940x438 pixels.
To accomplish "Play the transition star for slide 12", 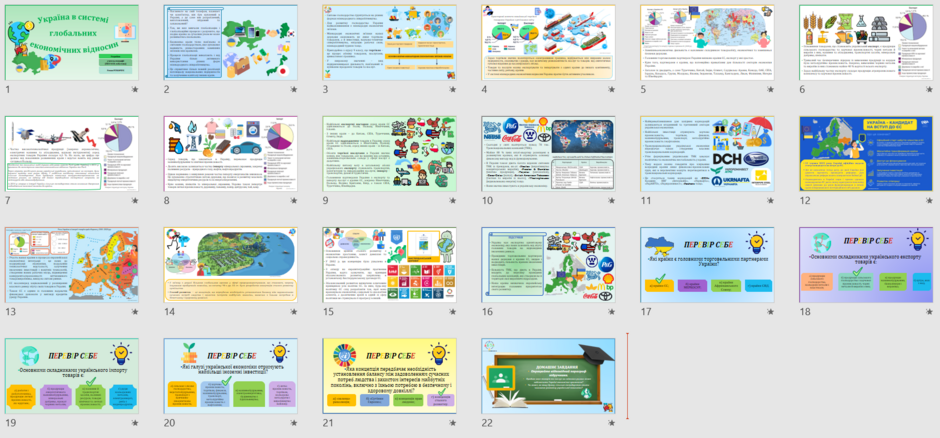I will pos(929,201).
